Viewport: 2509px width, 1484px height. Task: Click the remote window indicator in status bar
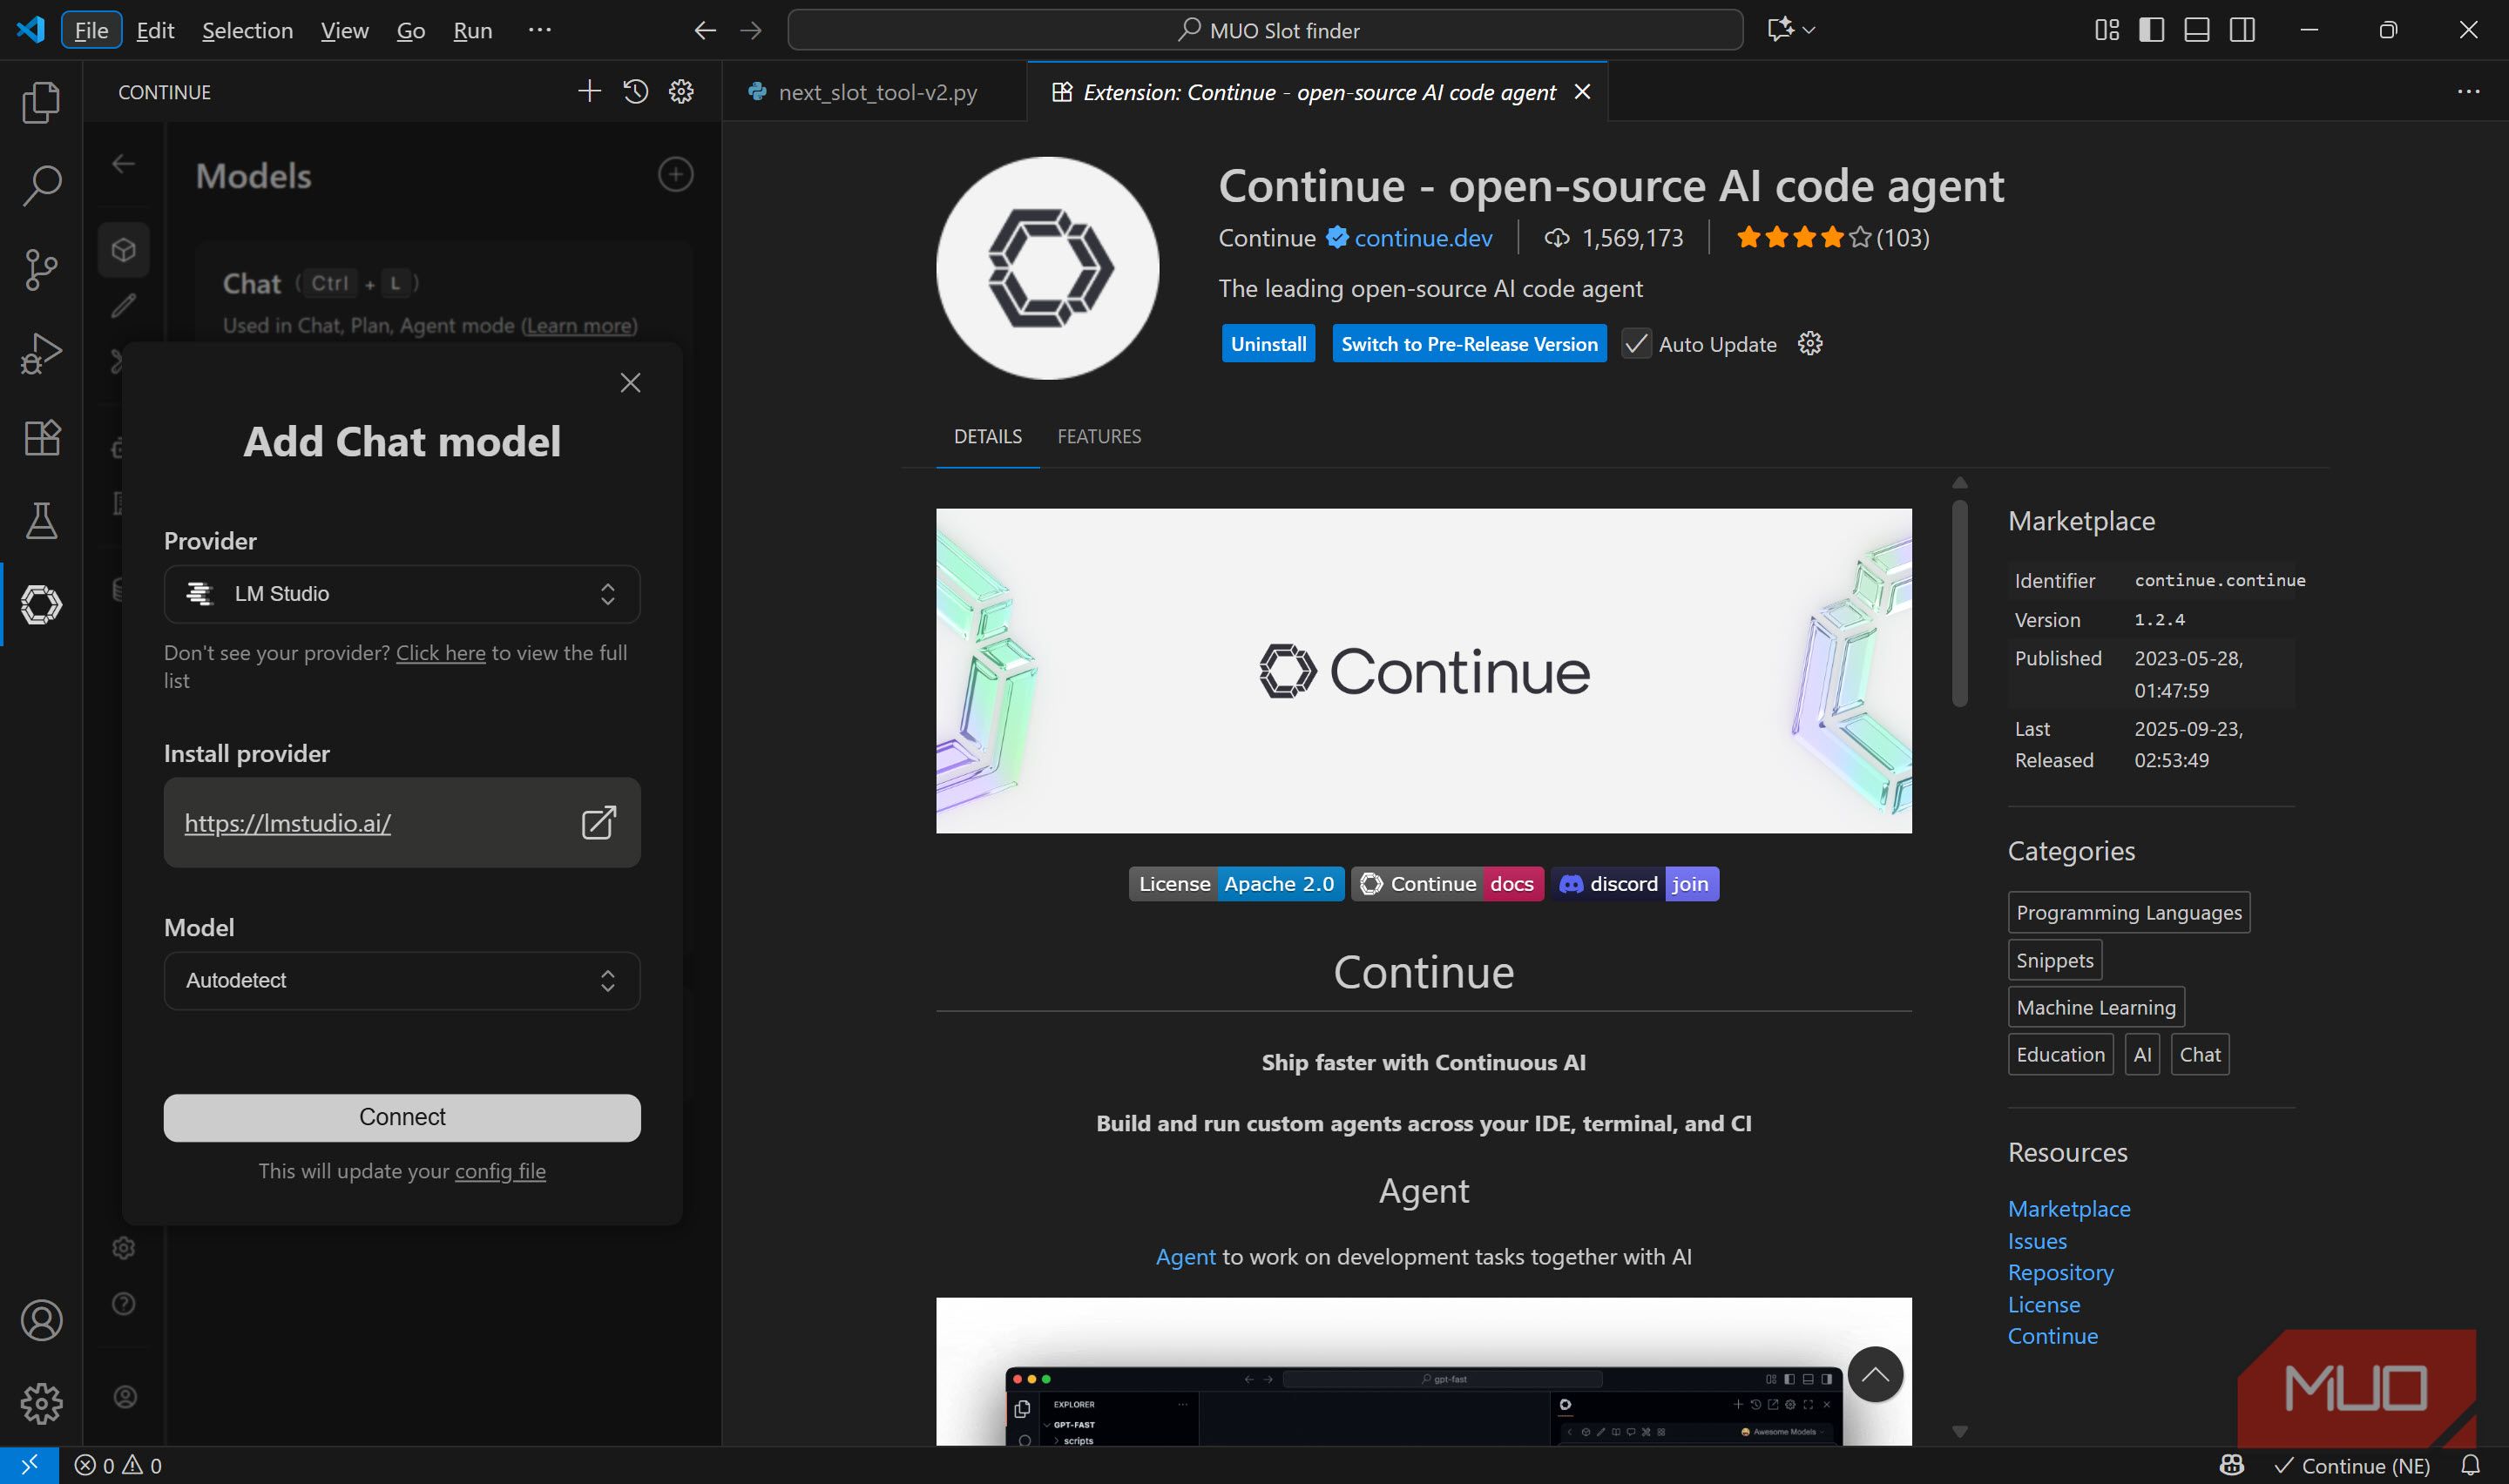click(29, 1465)
